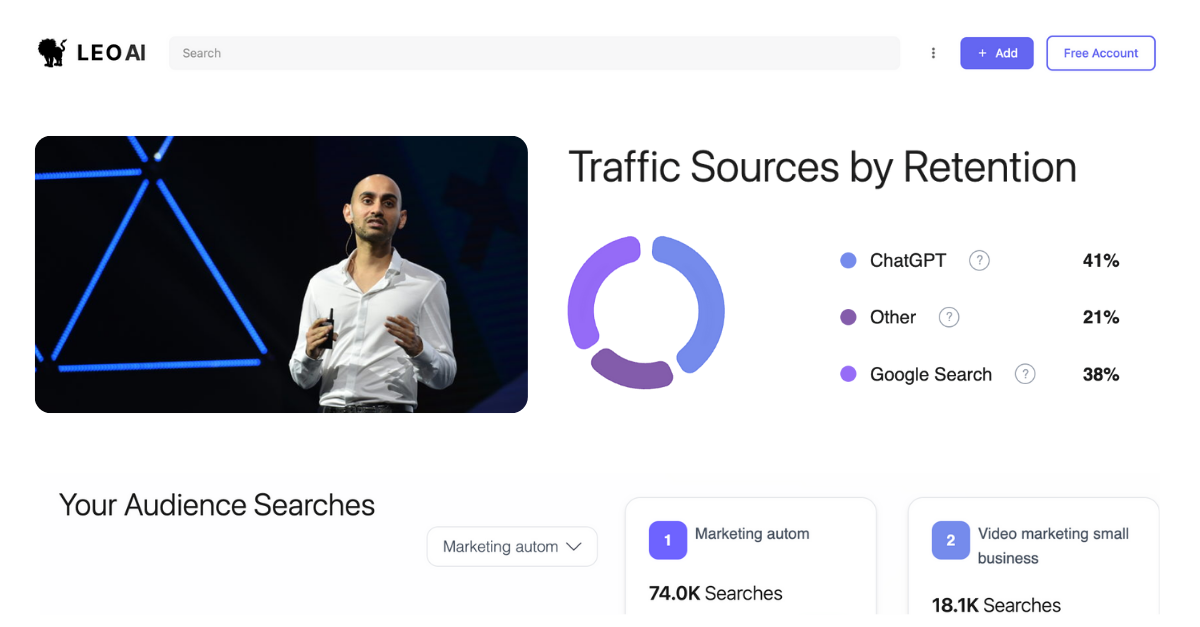Click the number 1 rank badge
The image size is (1200, 627).
(668, 540)
